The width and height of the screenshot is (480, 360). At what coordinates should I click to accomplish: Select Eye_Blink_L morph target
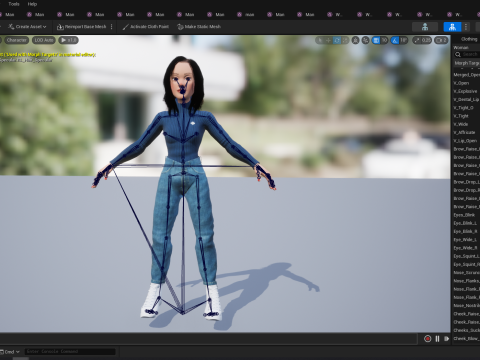[466, 223]
